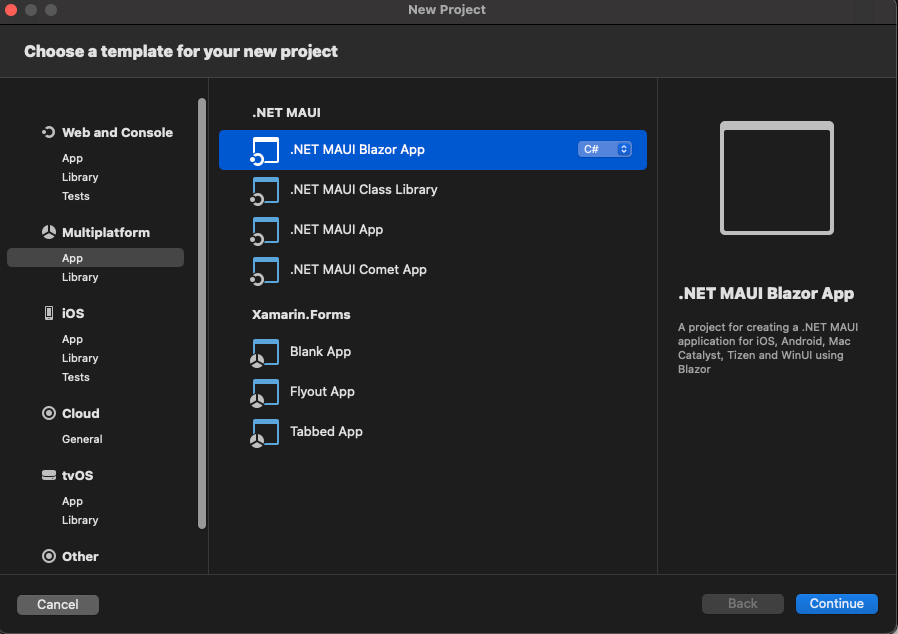This screenshot has width=898, height=634.
Task: Click the .NET MAUI Comet App template icon
Action: [265, 271]
